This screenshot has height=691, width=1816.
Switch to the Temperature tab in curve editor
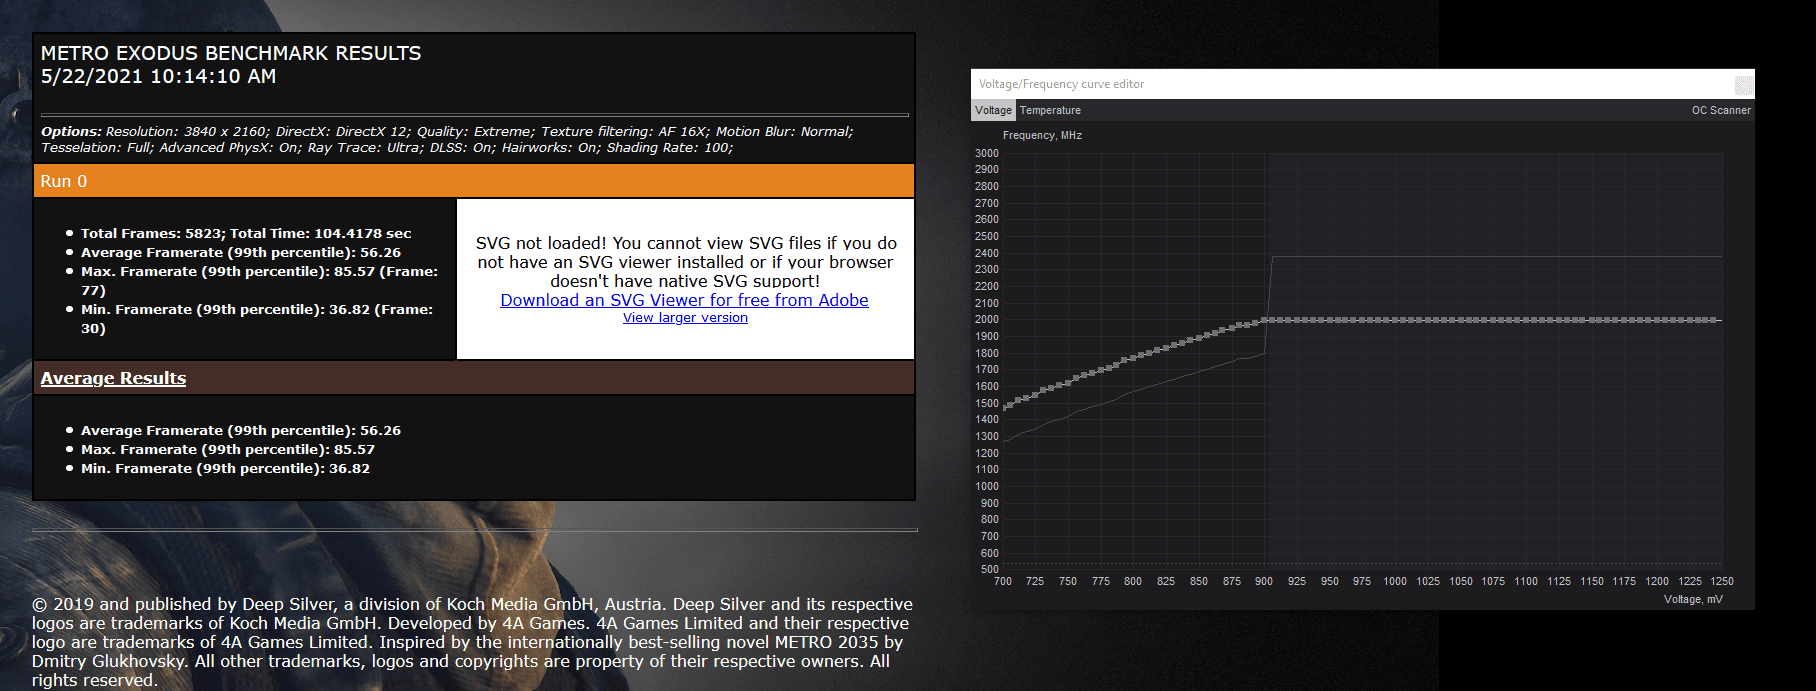coord(1050,110)
